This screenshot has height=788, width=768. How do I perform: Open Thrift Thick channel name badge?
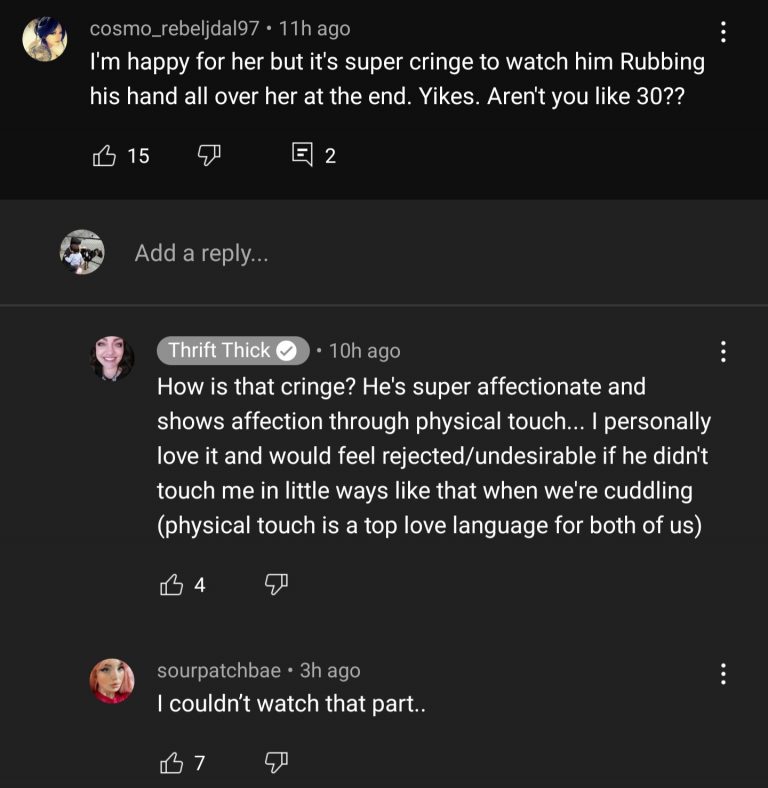pos(233,350)
